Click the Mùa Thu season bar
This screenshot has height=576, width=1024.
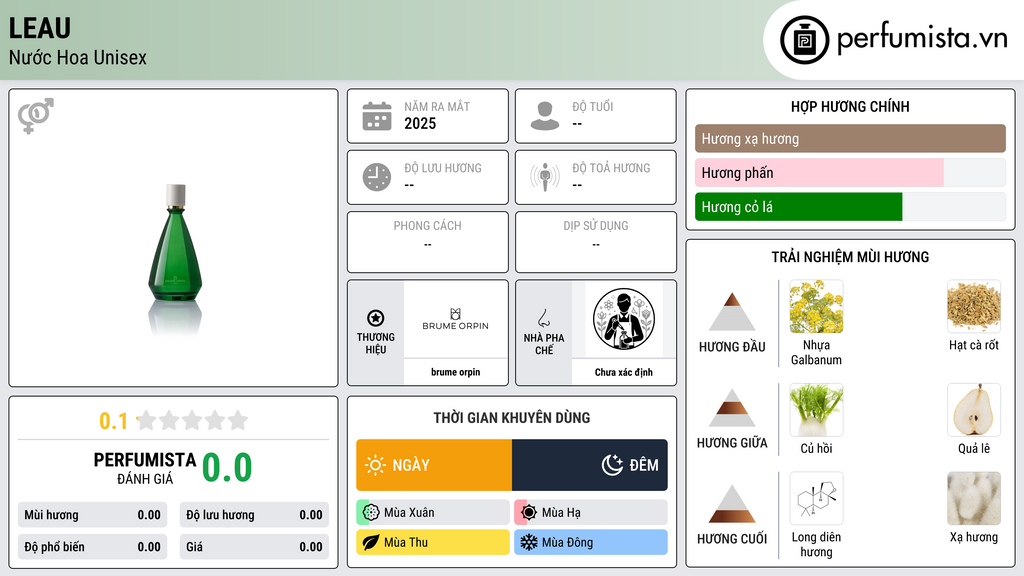(x=433, y=542)
